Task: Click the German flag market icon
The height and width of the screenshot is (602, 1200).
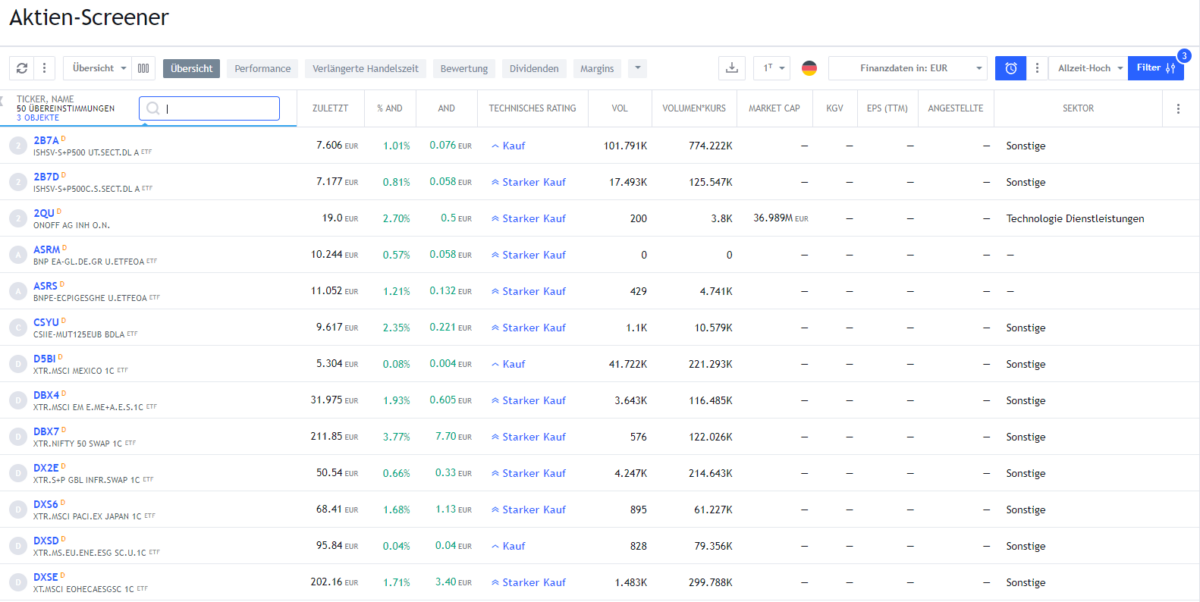Action: (808, 68)
